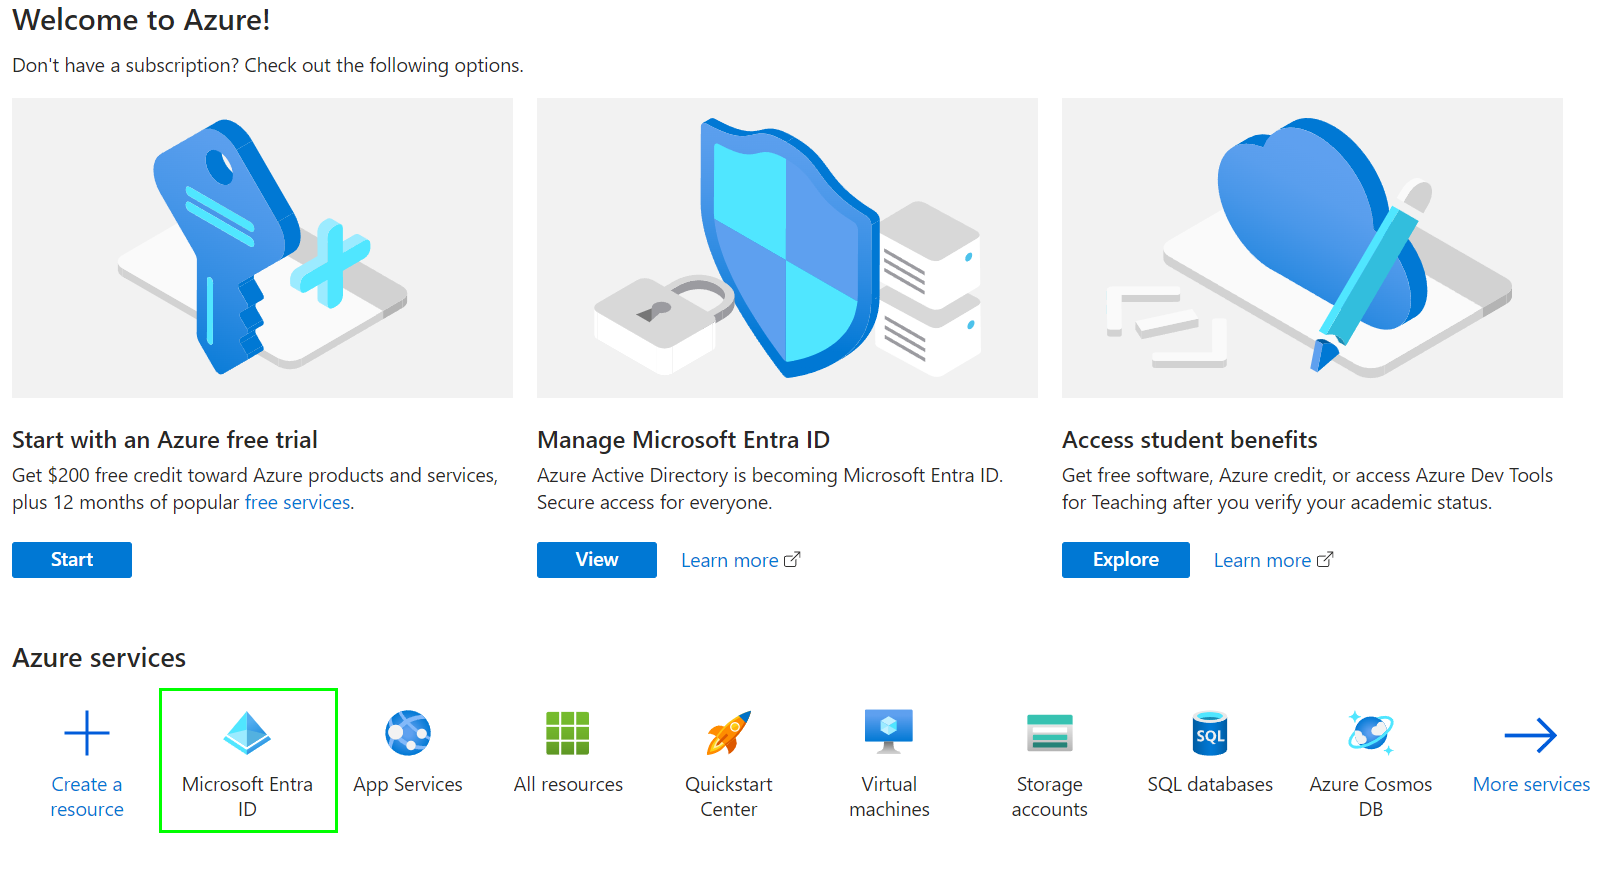
Task: Click the Azure services section heading
Action: pos(98,657)
